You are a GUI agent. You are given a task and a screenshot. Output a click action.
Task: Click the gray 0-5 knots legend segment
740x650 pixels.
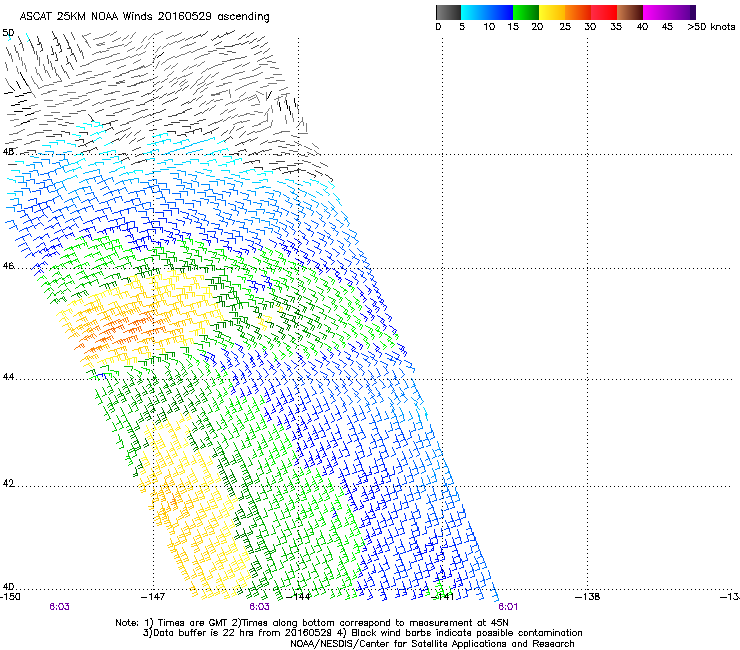click(x=448, y=12)
